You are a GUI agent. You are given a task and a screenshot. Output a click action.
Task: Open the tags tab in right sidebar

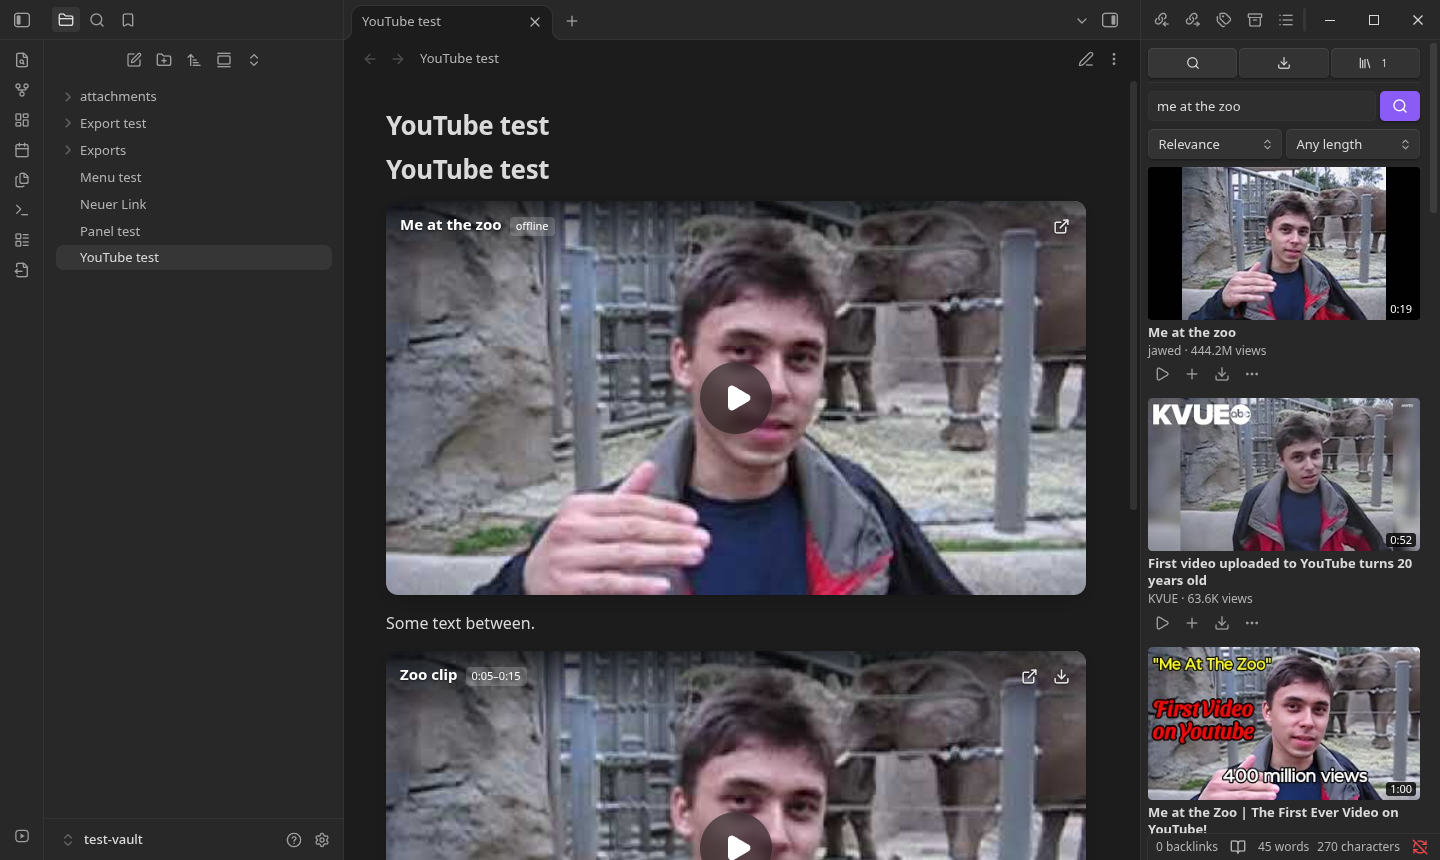1224,20
